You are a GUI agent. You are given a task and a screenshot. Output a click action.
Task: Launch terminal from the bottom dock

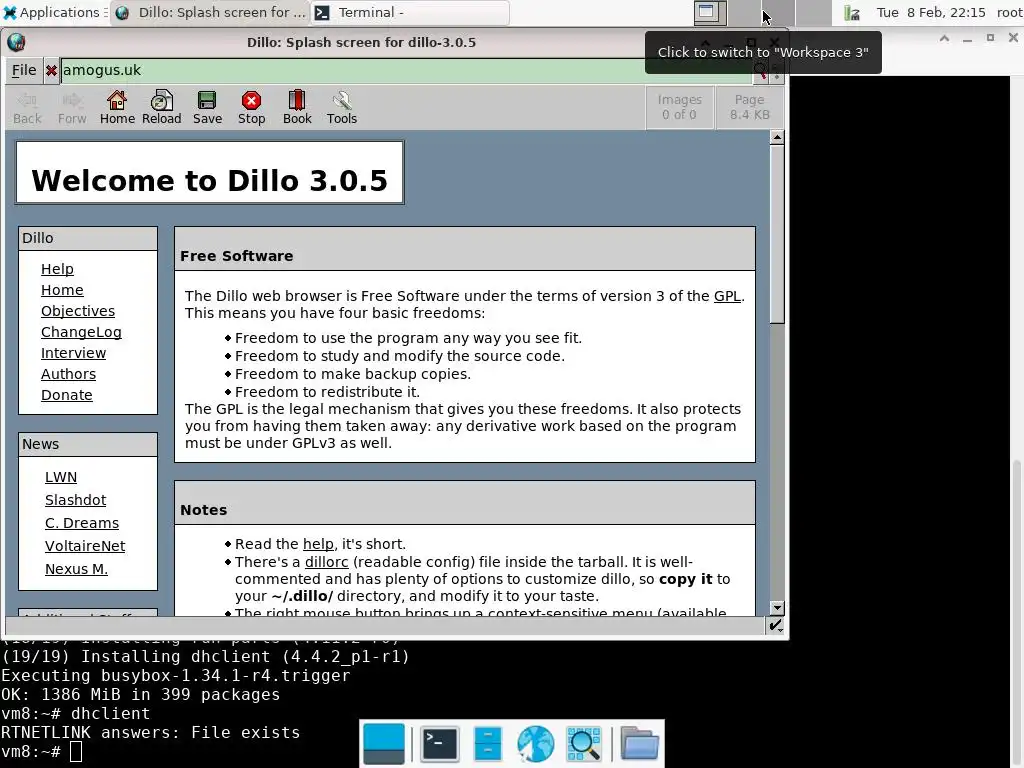click(x=439, y=743)
